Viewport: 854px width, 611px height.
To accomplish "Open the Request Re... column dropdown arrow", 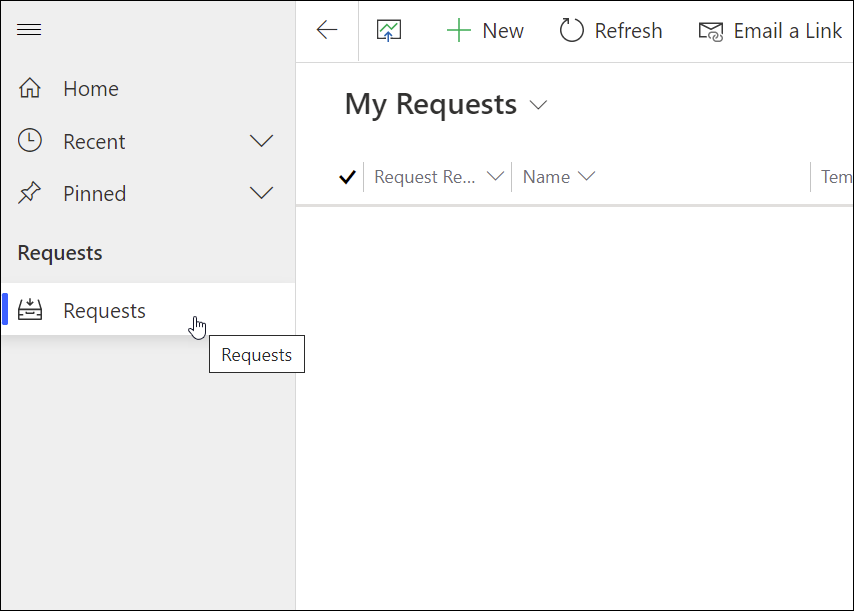I will pos(494,177).
